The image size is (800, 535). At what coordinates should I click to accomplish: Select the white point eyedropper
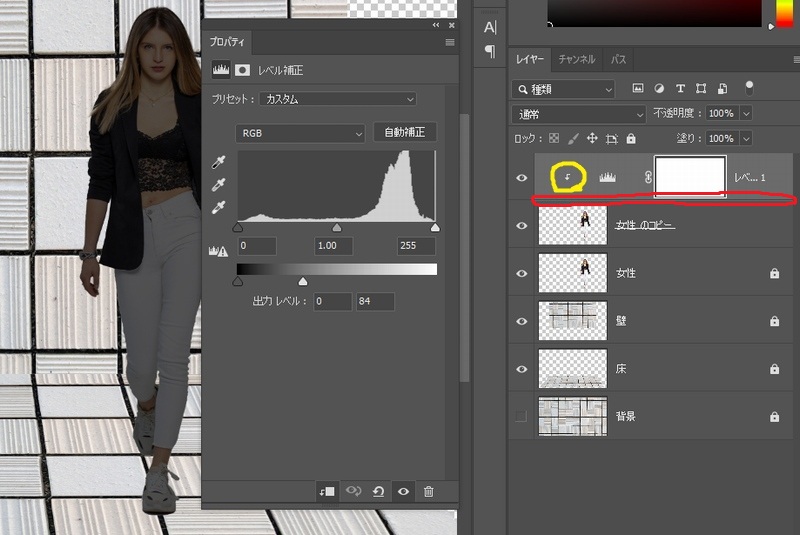(x=219, y=207)
